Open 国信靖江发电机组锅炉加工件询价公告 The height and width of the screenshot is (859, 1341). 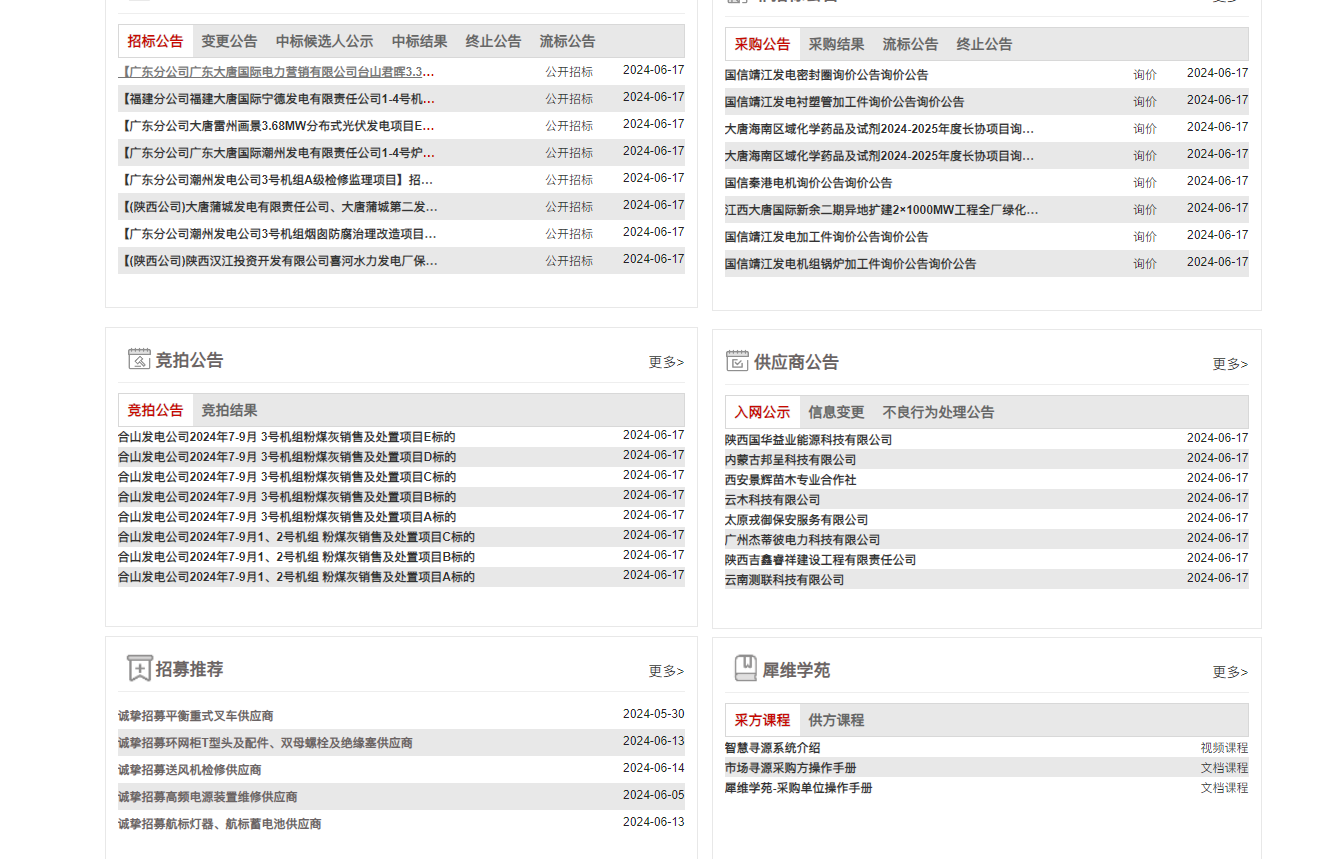[x=851, y=264]
